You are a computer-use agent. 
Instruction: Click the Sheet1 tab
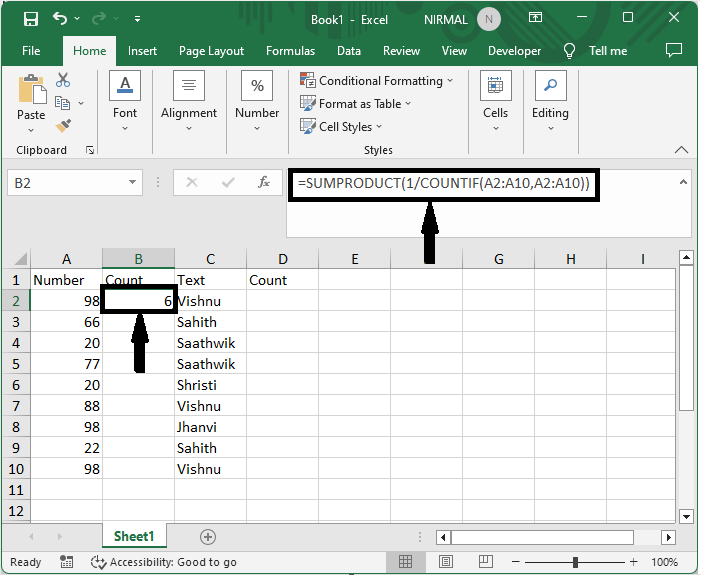tap(134, 536)
